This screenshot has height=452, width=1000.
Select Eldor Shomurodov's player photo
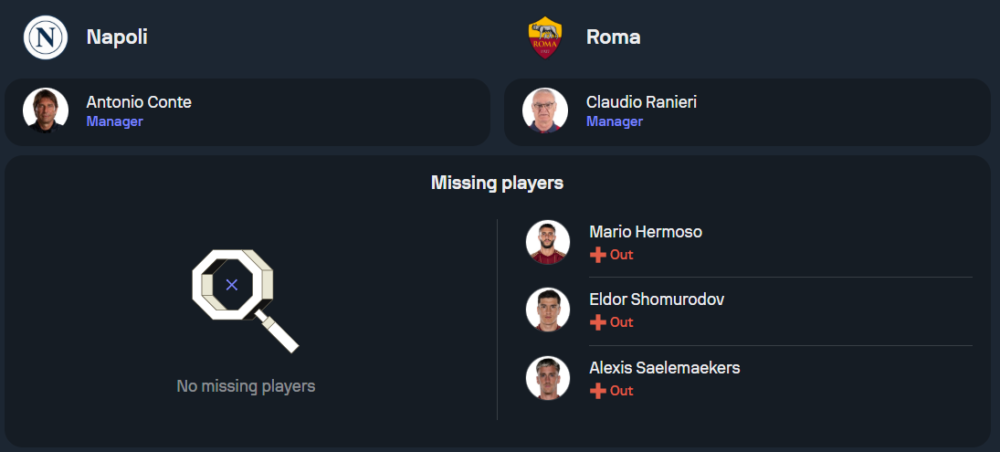tap(548, 310)
